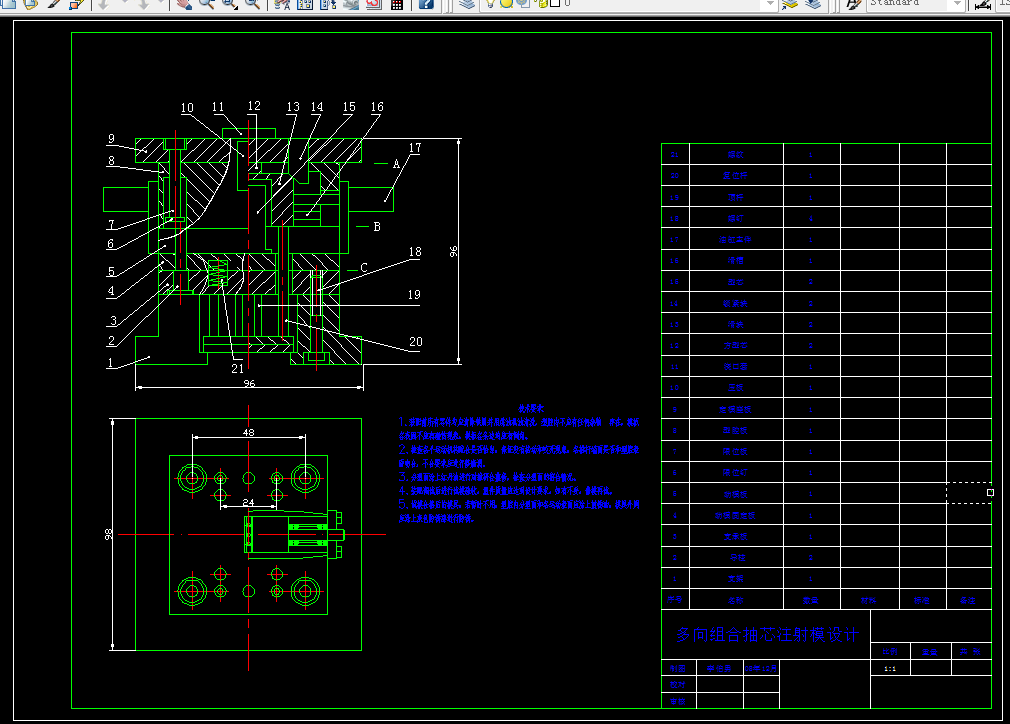Viewport: 1010px width, 724px height.
Task: Open the Tool Palettes window icon
Action: [x=328, y=4]
